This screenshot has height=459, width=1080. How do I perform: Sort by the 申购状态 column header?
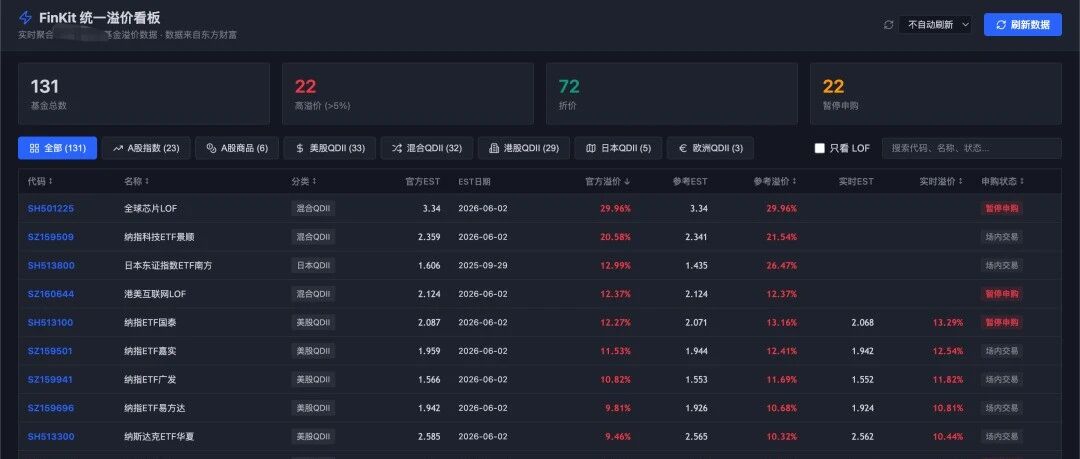pos(1003,181)
